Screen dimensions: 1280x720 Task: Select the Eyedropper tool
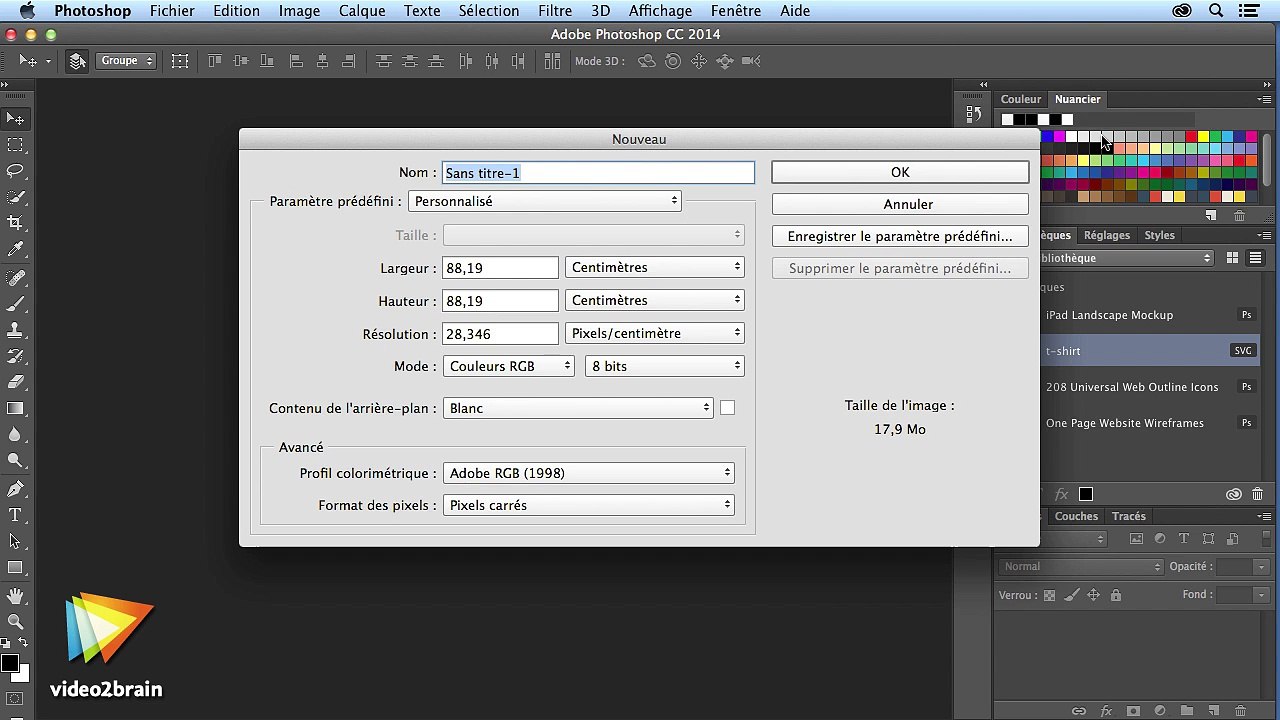point(15,249)
